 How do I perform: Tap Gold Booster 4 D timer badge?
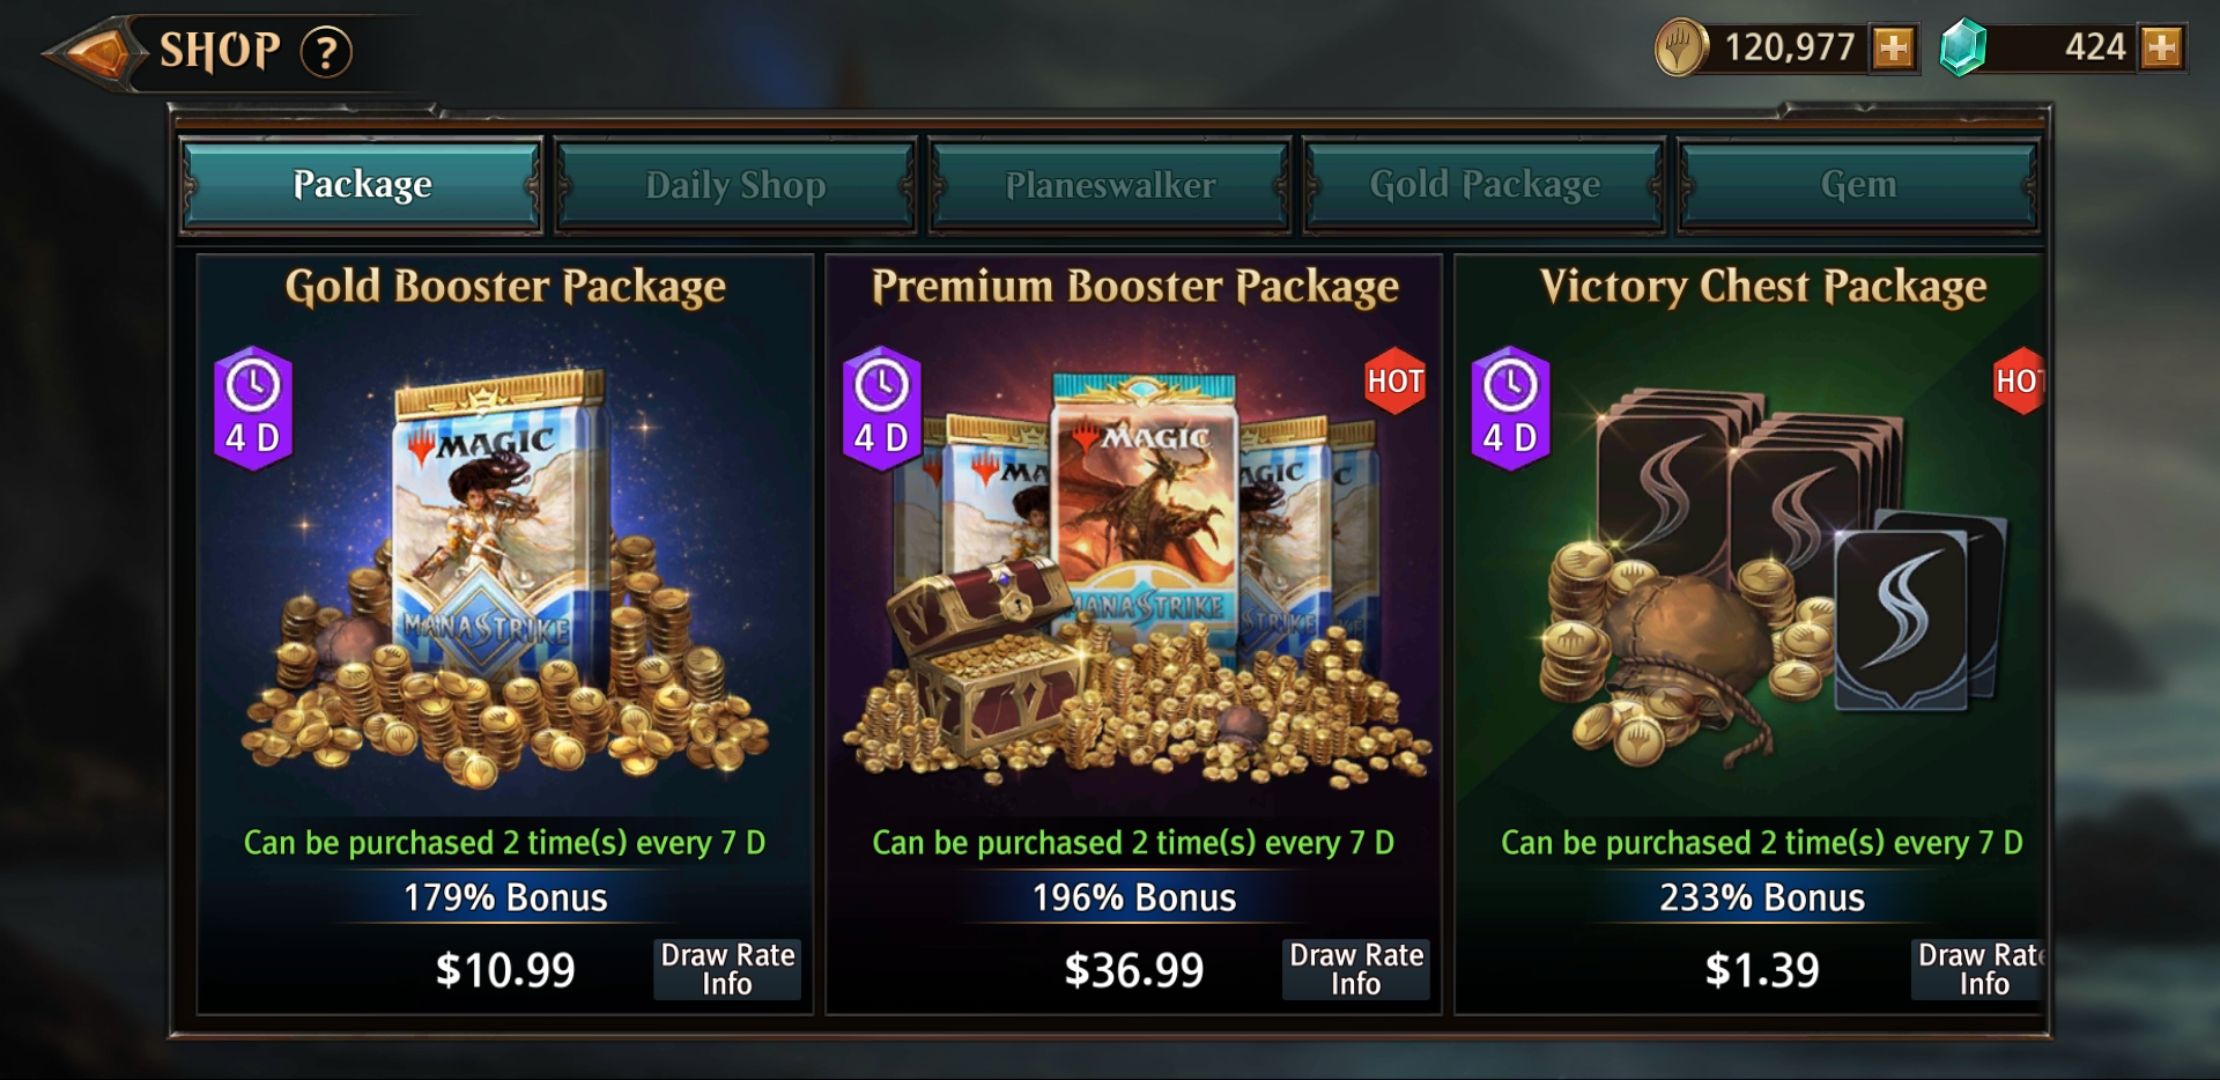coord(253,408)
